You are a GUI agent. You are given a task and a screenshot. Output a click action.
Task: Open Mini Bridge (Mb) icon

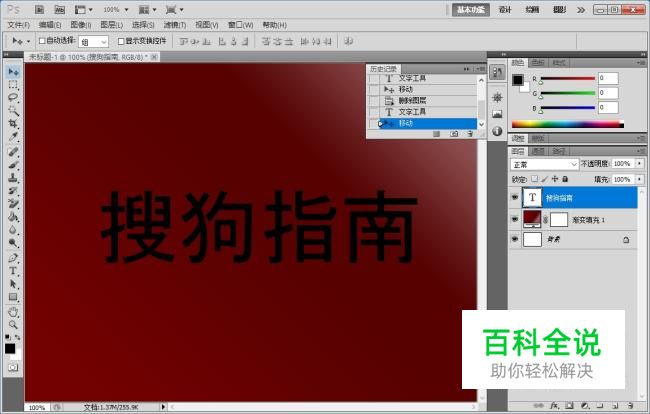tap(60, 10)
